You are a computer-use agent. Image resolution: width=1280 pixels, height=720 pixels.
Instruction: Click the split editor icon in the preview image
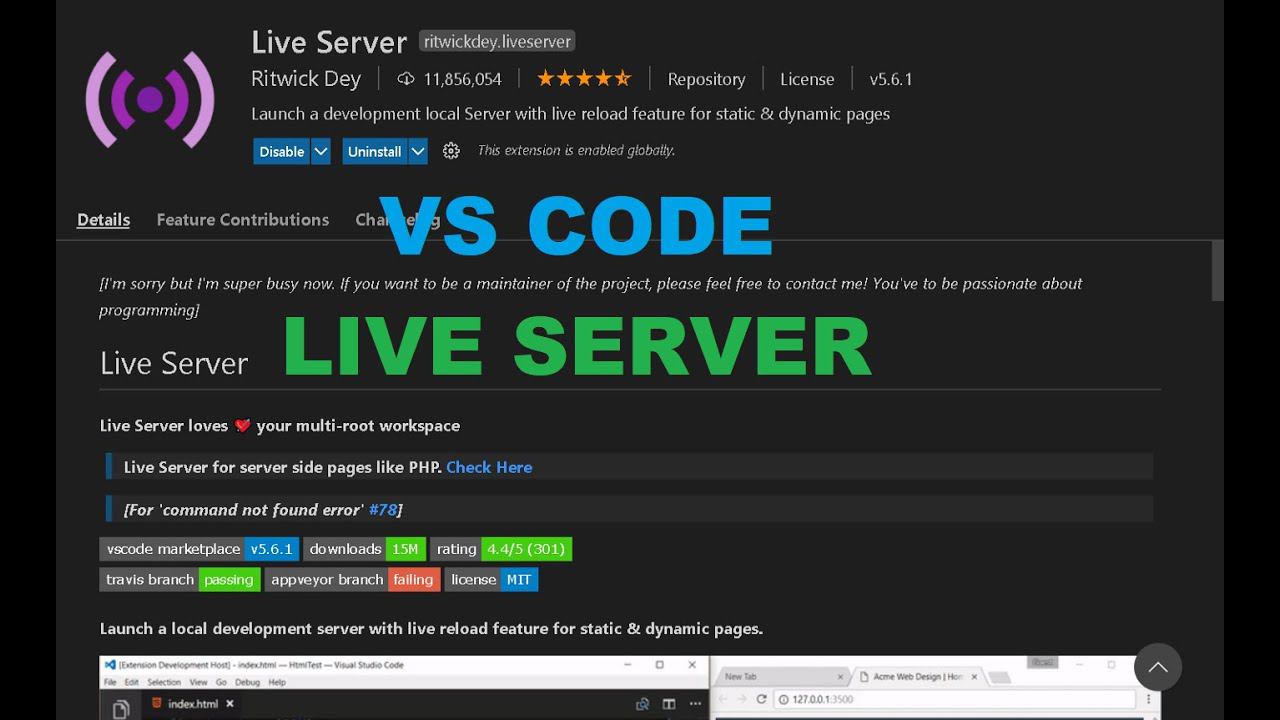point(669,704)
